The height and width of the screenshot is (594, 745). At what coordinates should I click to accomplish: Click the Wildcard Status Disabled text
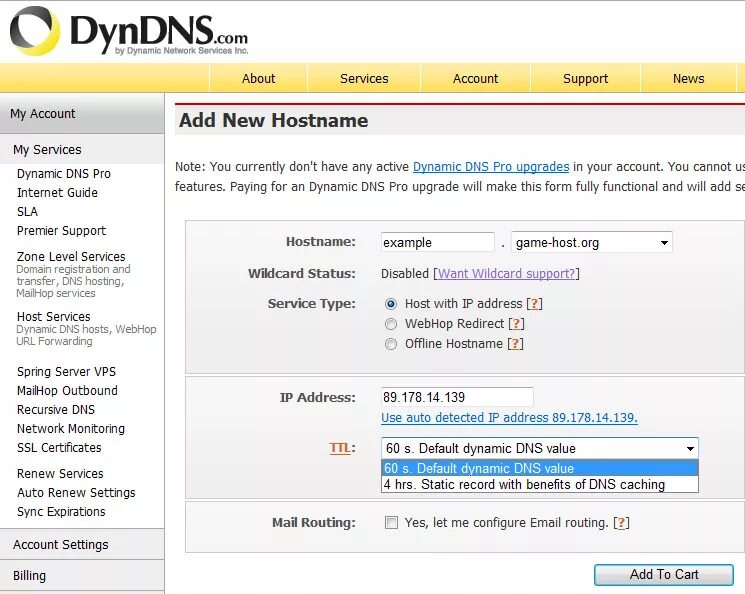(405, 274)
